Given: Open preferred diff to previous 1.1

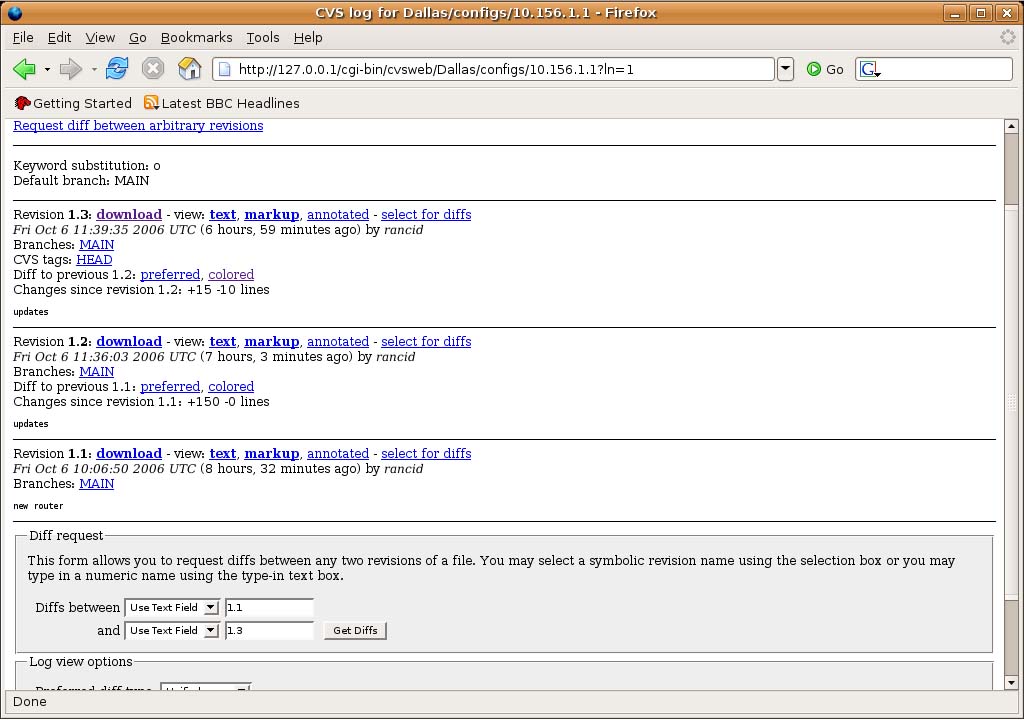Looking at the screenshot, I should (x=170, y=386).
